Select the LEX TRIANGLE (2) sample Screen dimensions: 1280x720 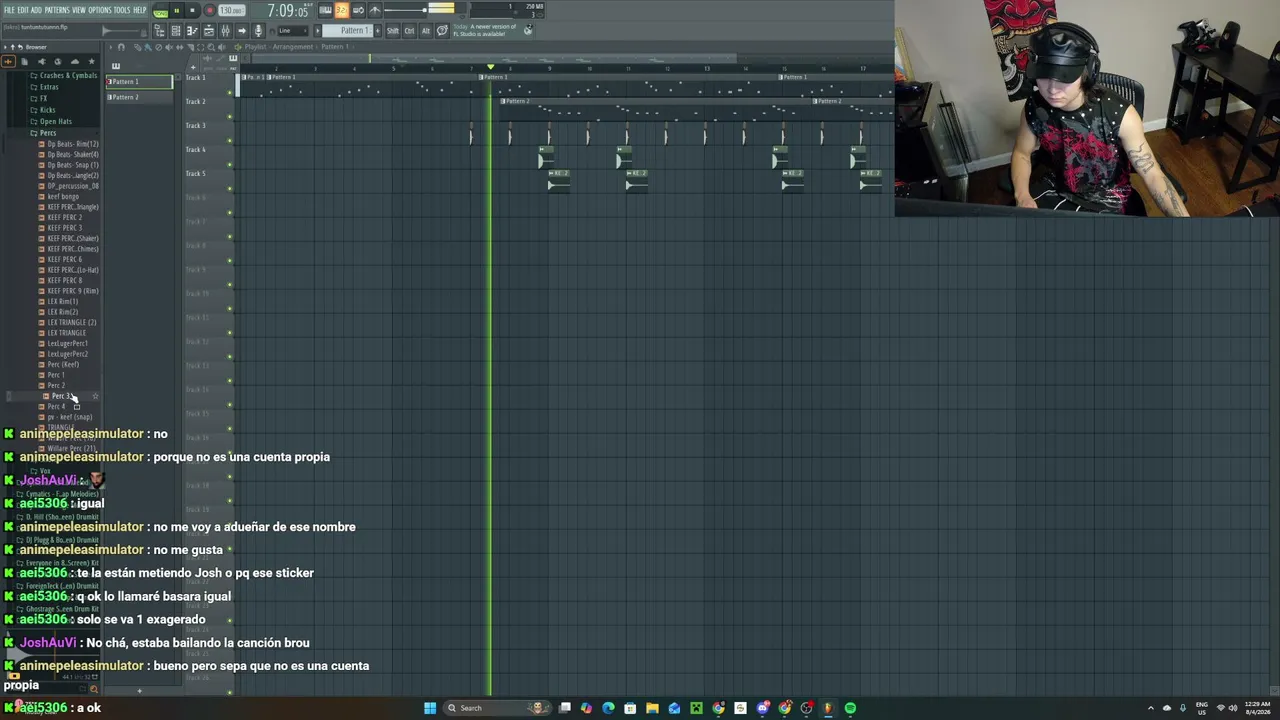[71, 322]
